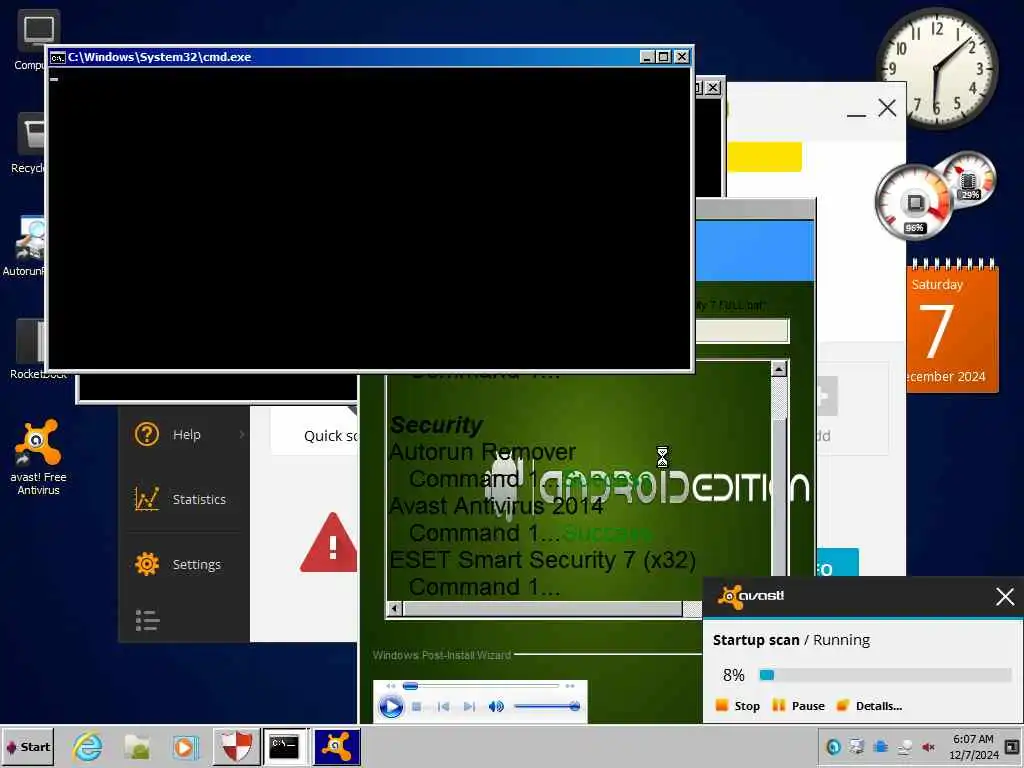Image resolution: width=1024 pixels, height=768 pixels.
Task: Open Windows Media Player from taskbar
Action: (x=185, y=747)
